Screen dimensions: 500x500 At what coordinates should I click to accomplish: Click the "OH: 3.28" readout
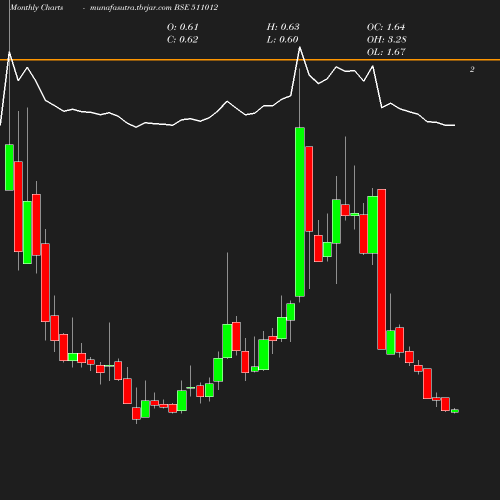pos(387,39)
